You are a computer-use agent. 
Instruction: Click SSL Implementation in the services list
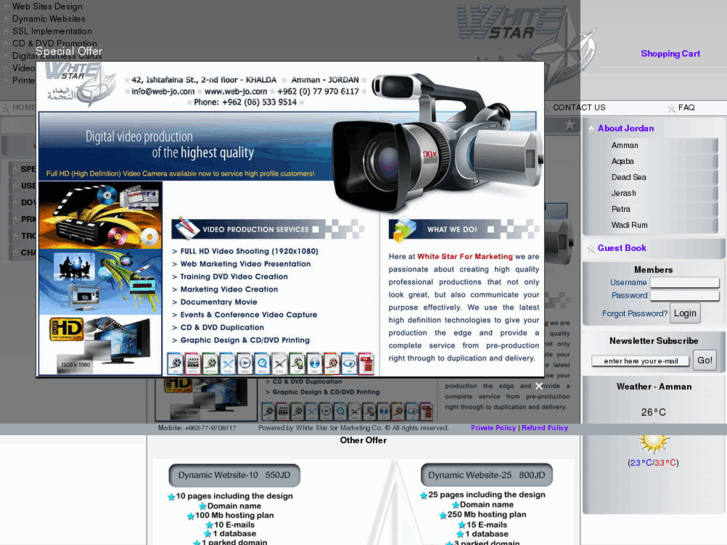[x=52, y=31]
